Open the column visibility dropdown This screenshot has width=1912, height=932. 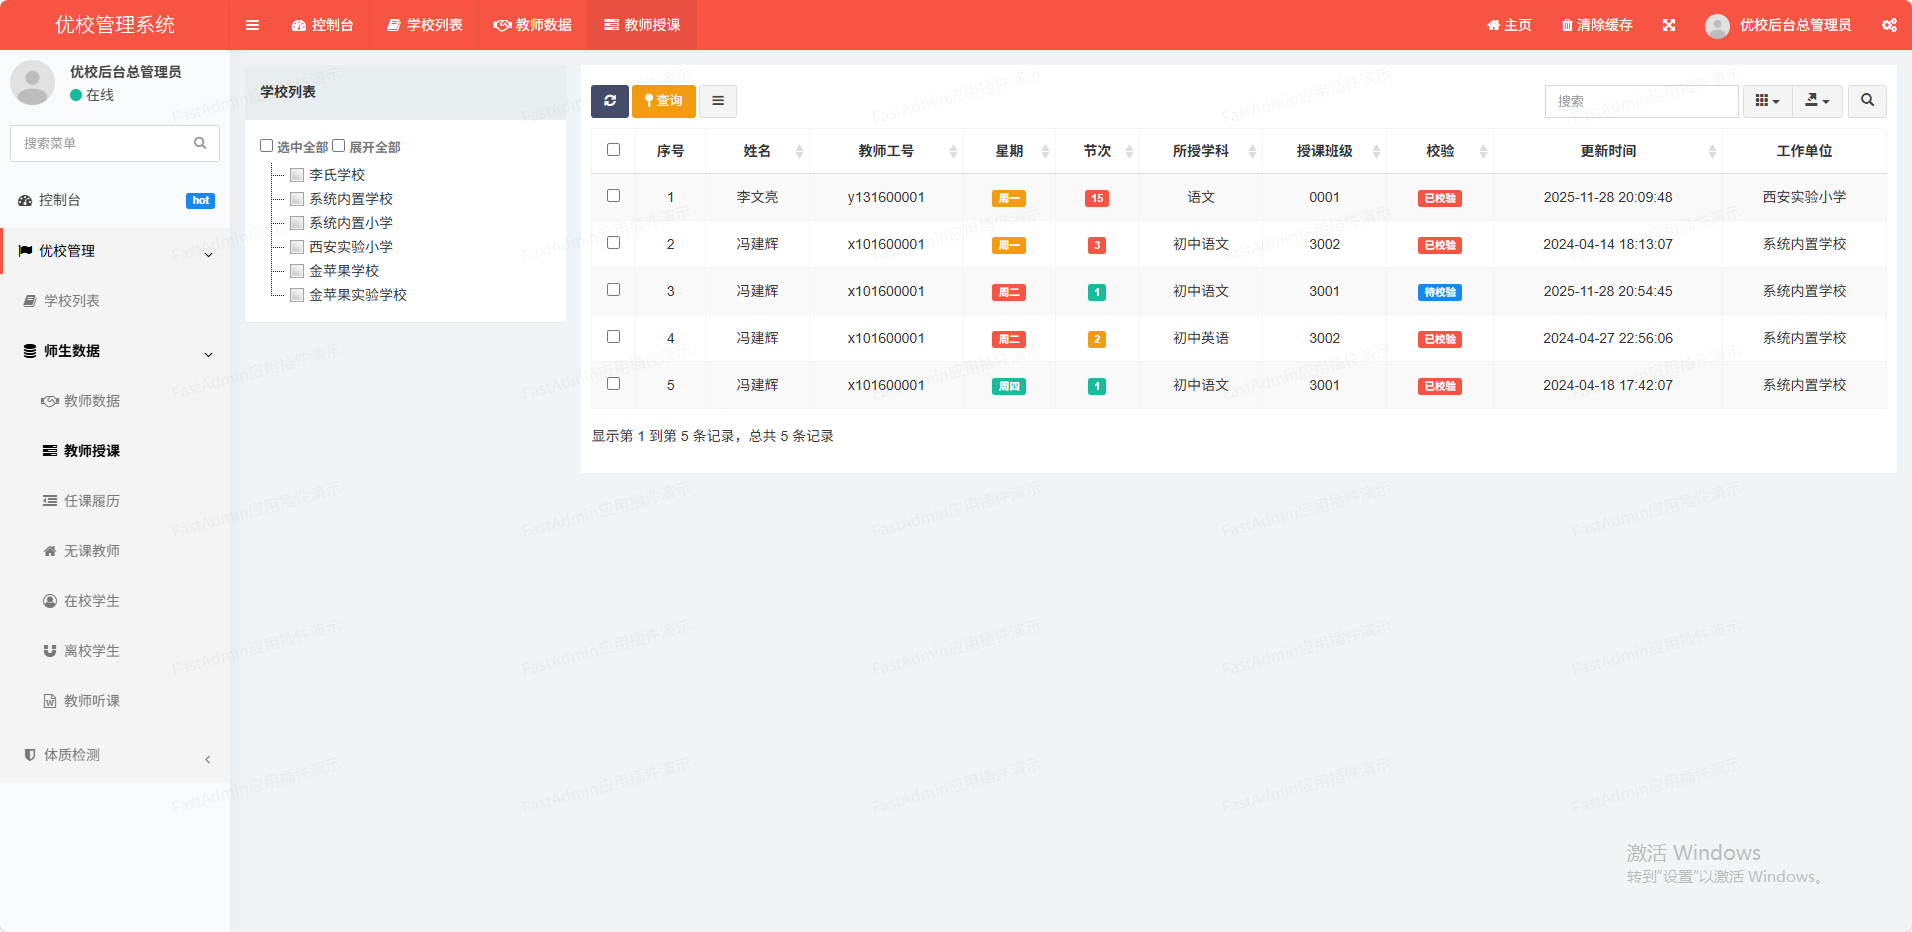click(x=1767, y=101)
